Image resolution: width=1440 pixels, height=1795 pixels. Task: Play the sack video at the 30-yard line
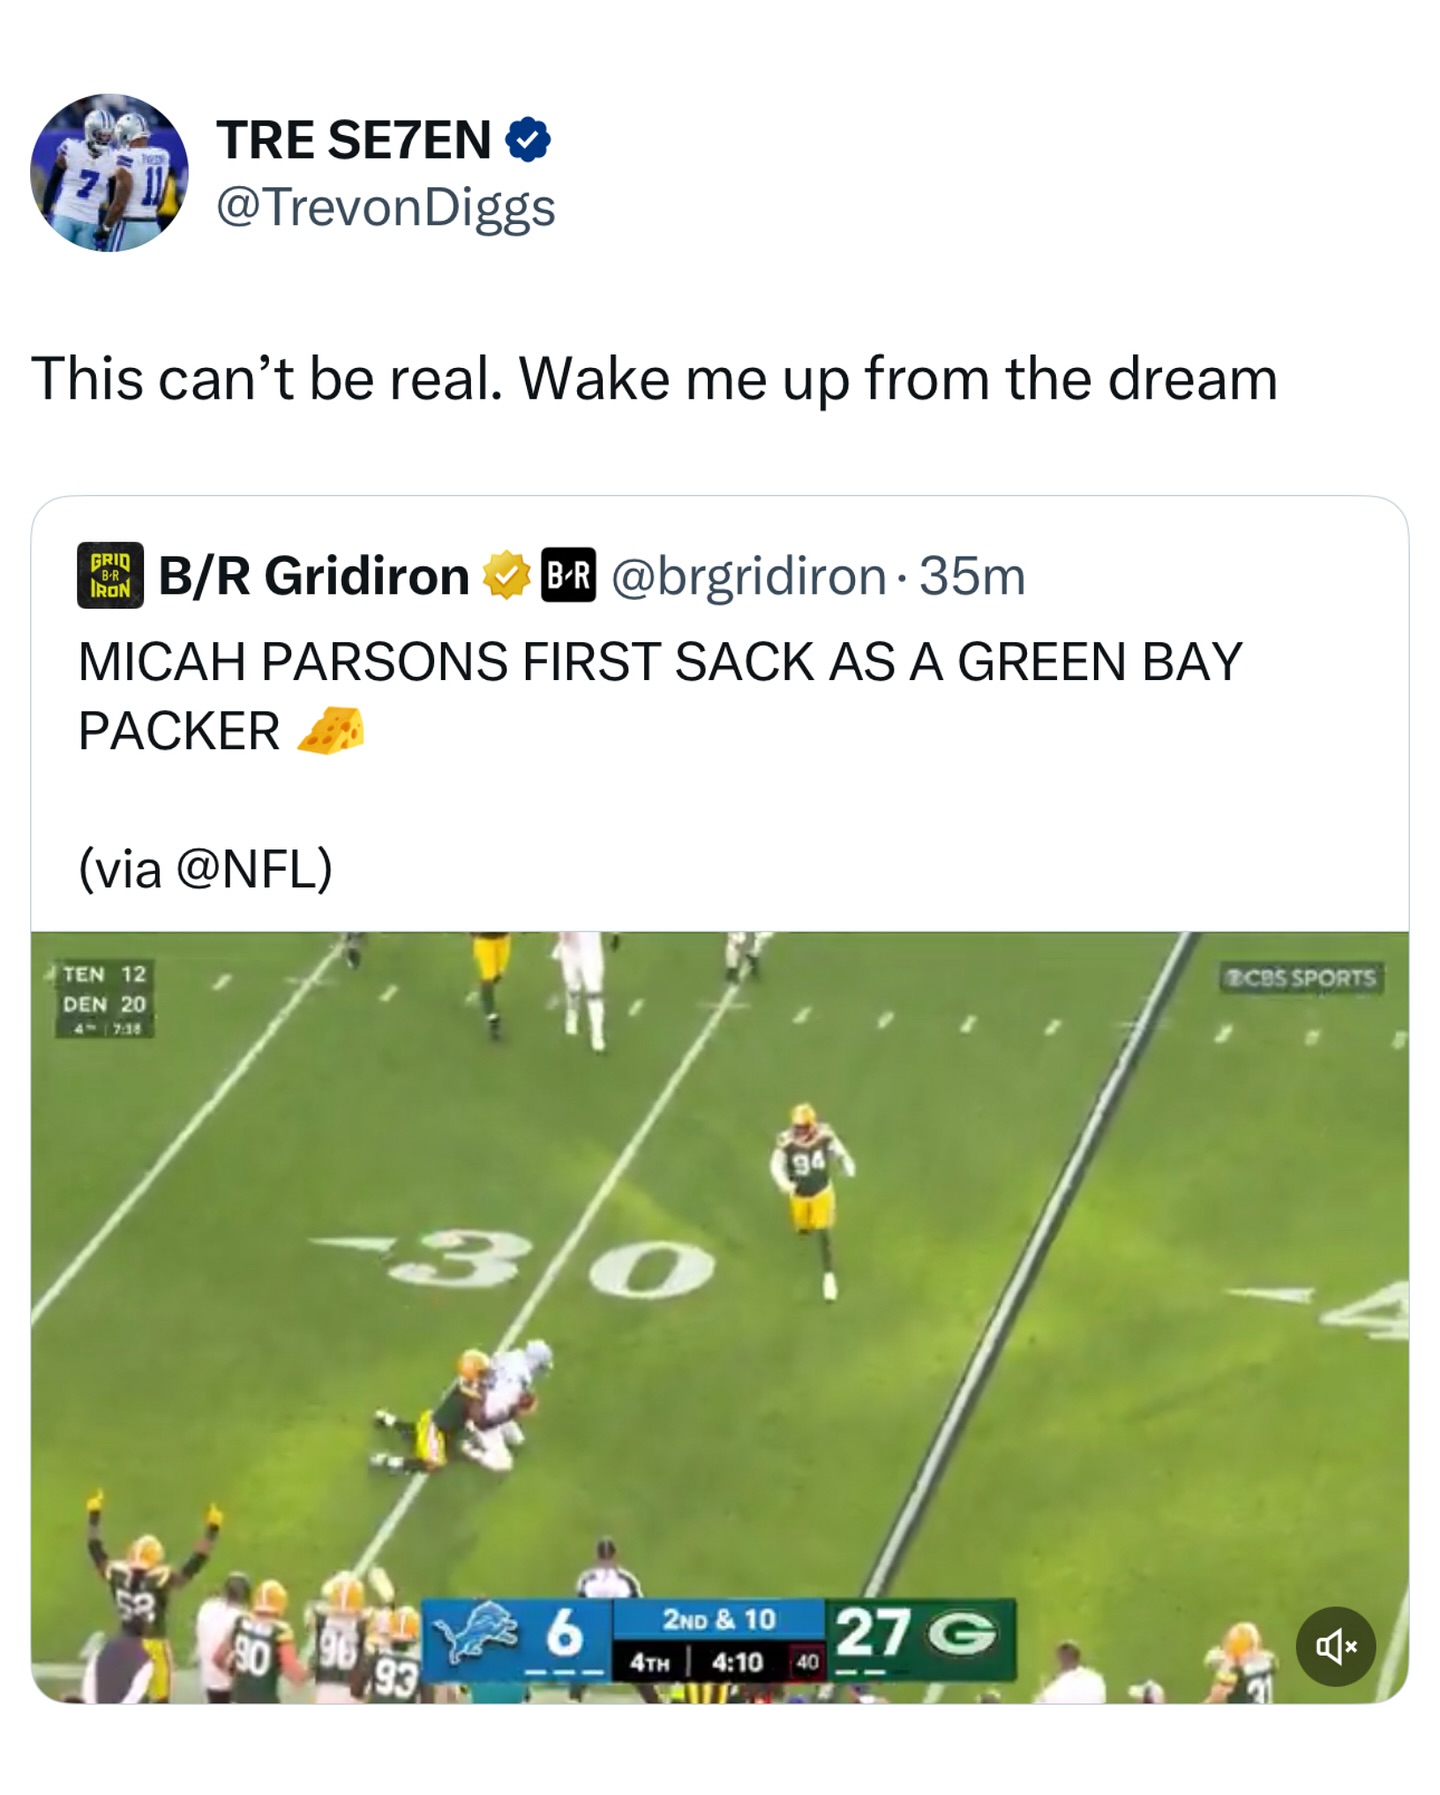click(720, 1300)
